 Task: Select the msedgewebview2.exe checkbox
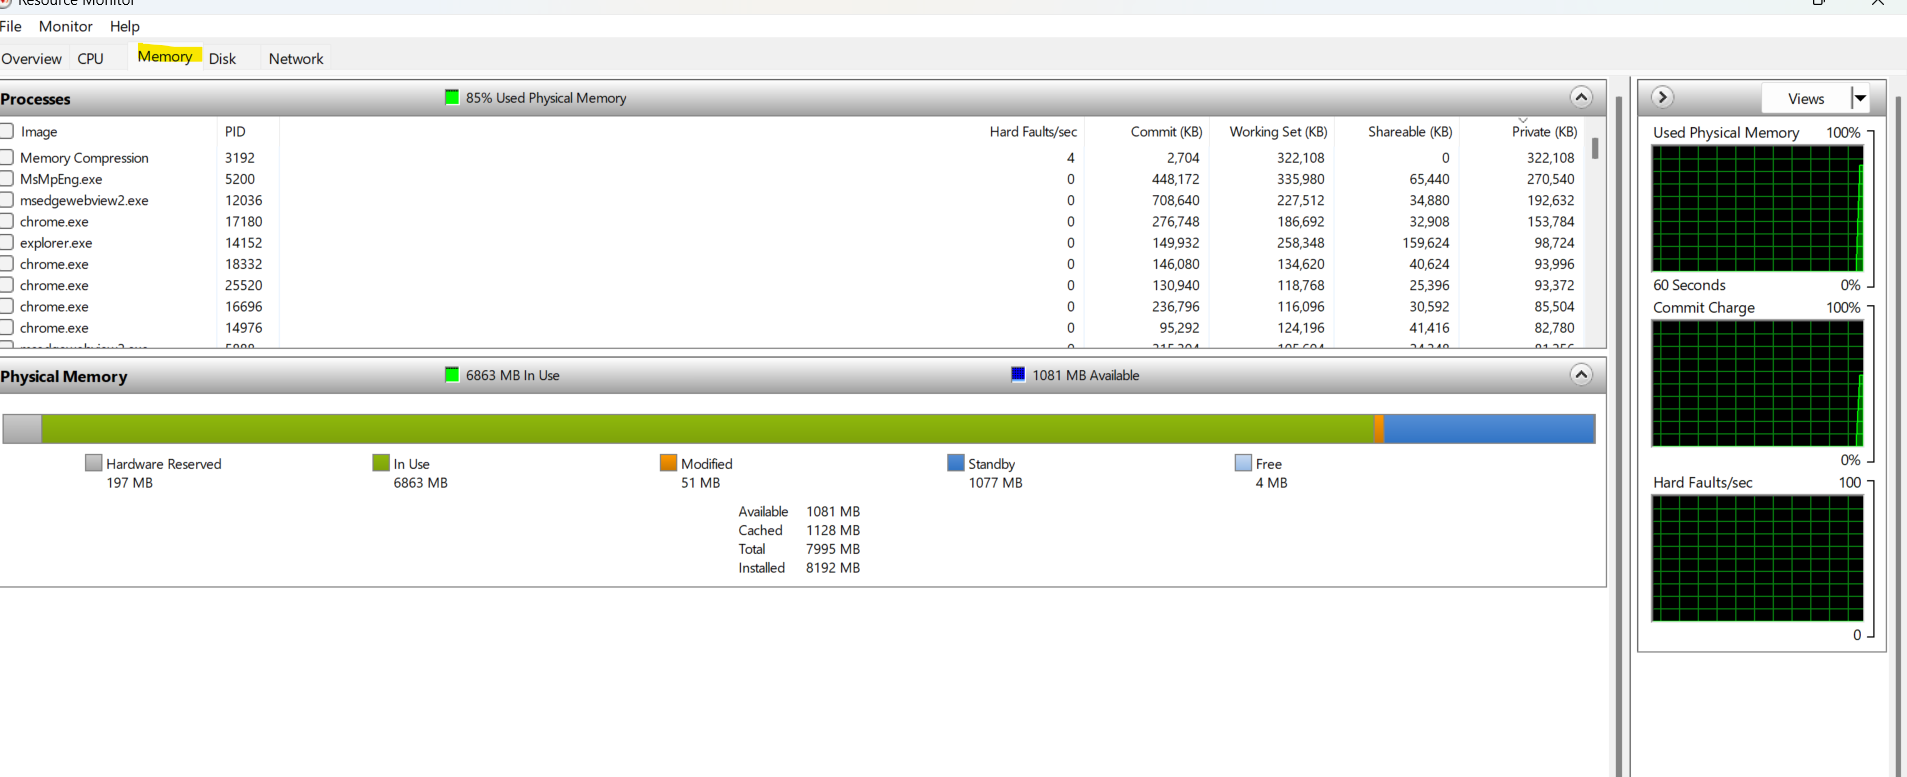(6, 200)
